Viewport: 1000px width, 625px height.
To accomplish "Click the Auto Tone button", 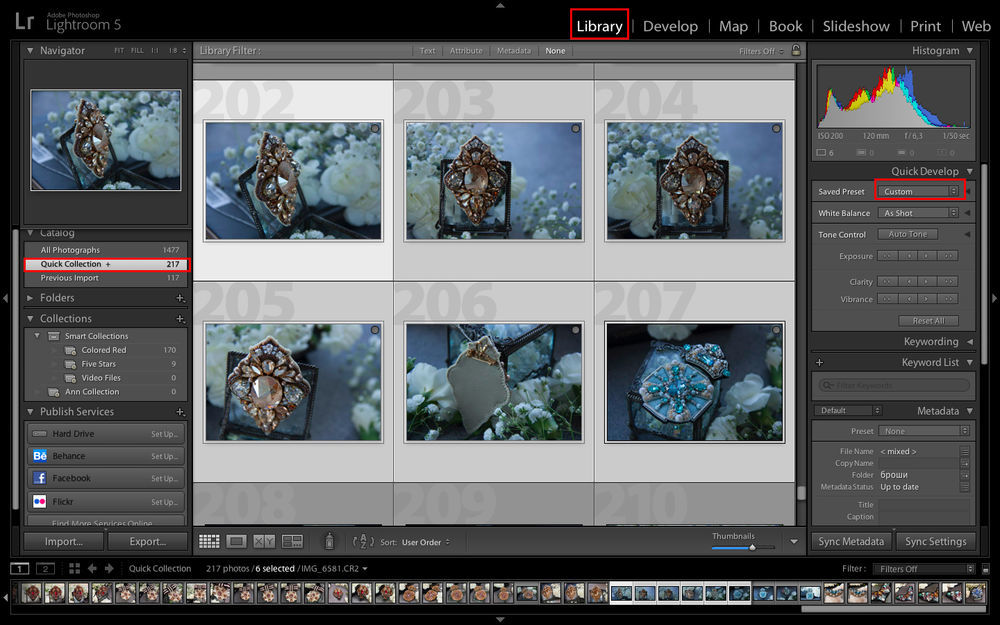I will [x=908, y=234].
